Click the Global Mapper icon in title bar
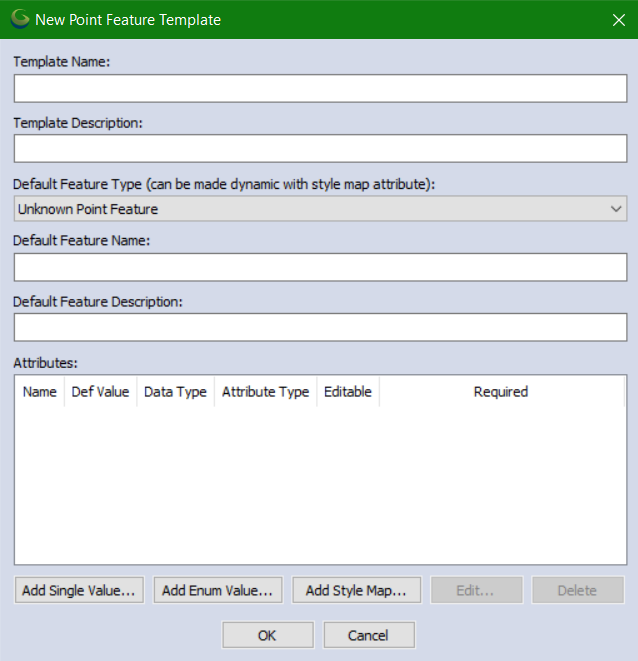 [19, 19]
